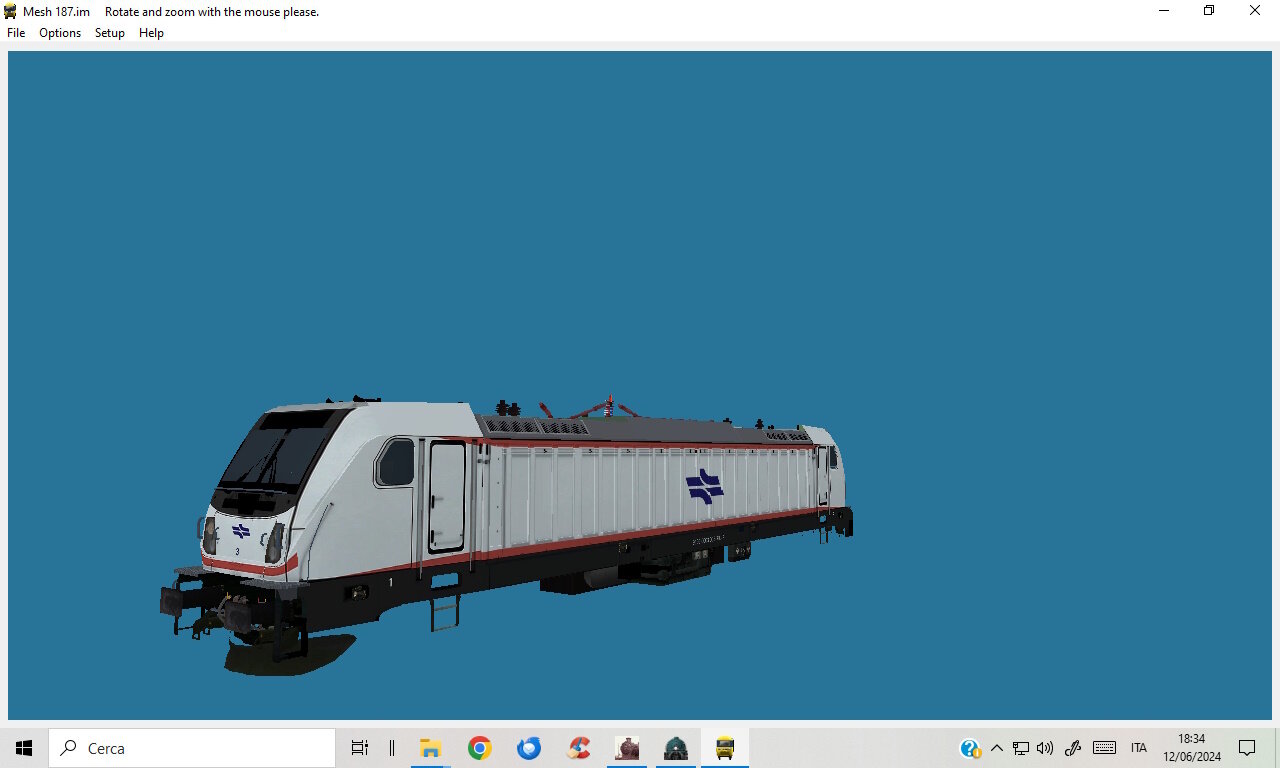Viewport: 1280px width, 768px height.
Task: Open the Windows Start menu
Action: pyautogui.click(x=24, y=748)
